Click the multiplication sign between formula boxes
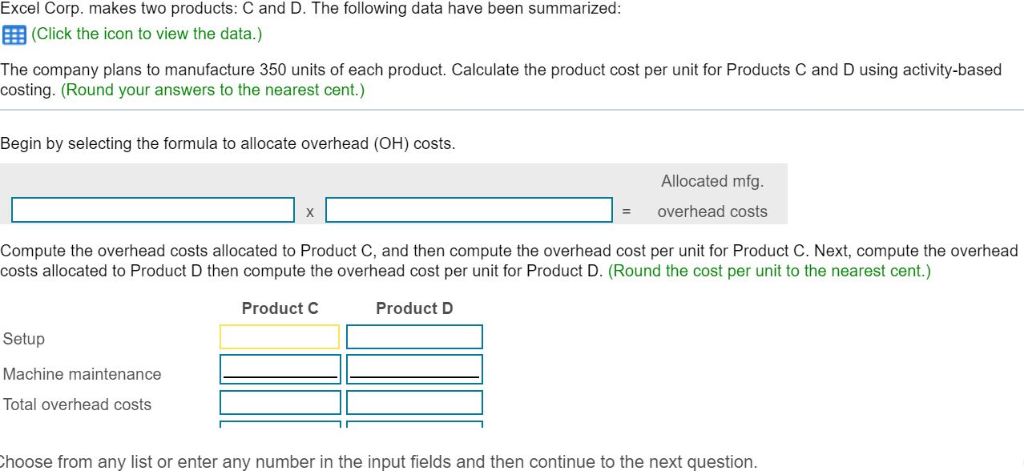The width and height of the screenshot is (1024, 471). (x=310, y=212)
